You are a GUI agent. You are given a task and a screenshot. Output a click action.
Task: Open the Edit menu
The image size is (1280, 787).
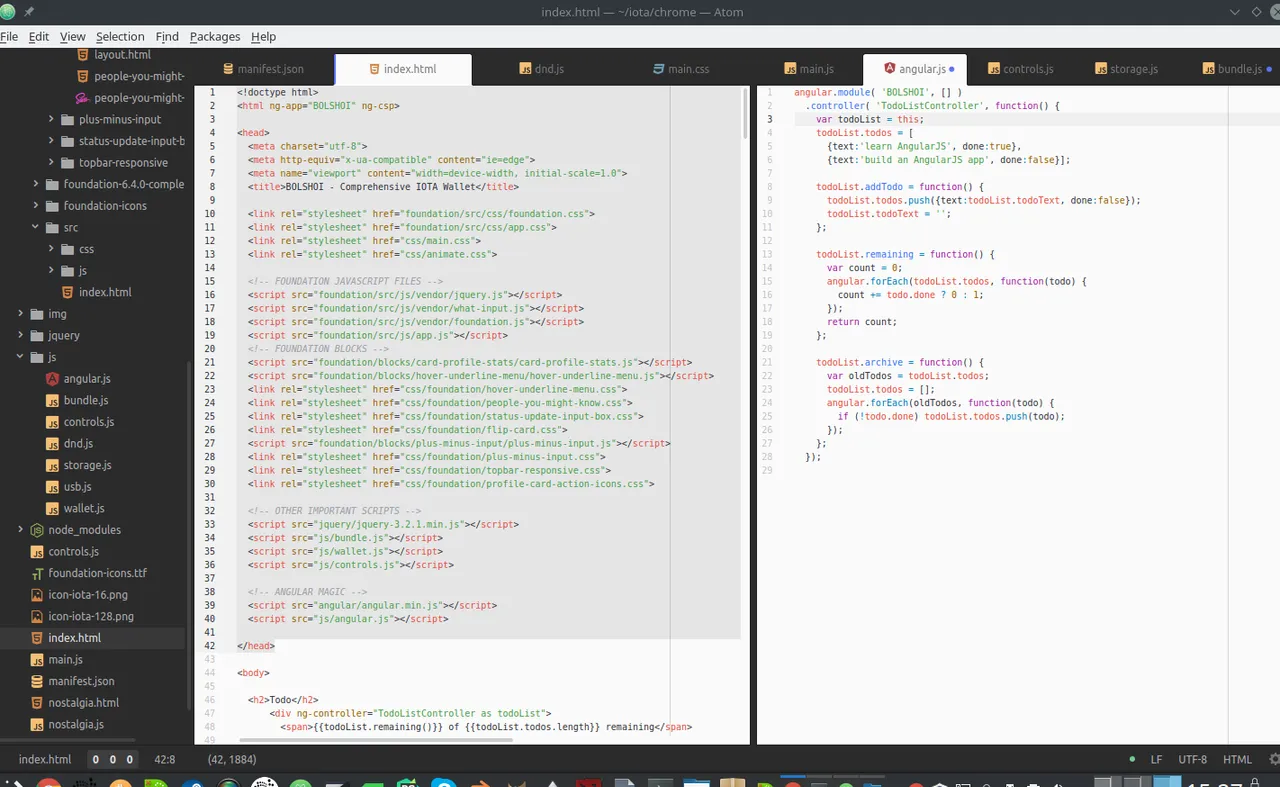click(39, 36)
